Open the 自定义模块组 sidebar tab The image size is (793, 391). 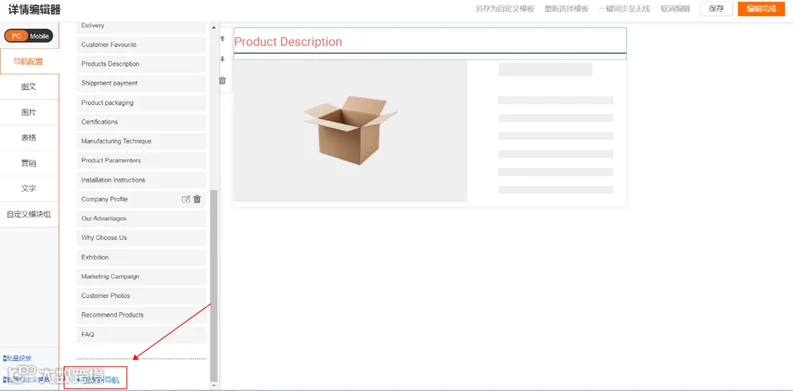click(x=29, y=214)
